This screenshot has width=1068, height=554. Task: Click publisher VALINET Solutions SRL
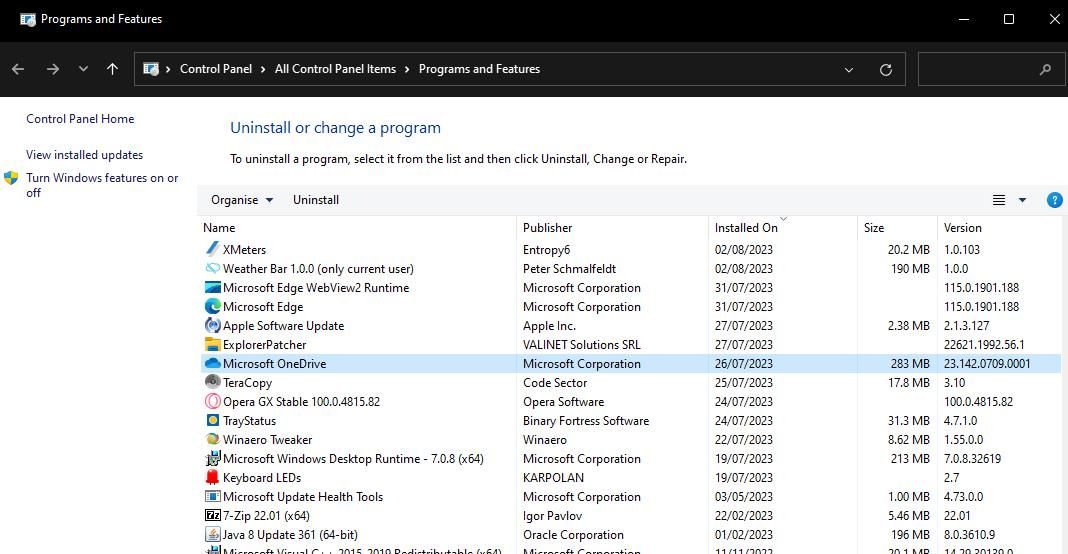pyautogui.click(x=582, y=345)
